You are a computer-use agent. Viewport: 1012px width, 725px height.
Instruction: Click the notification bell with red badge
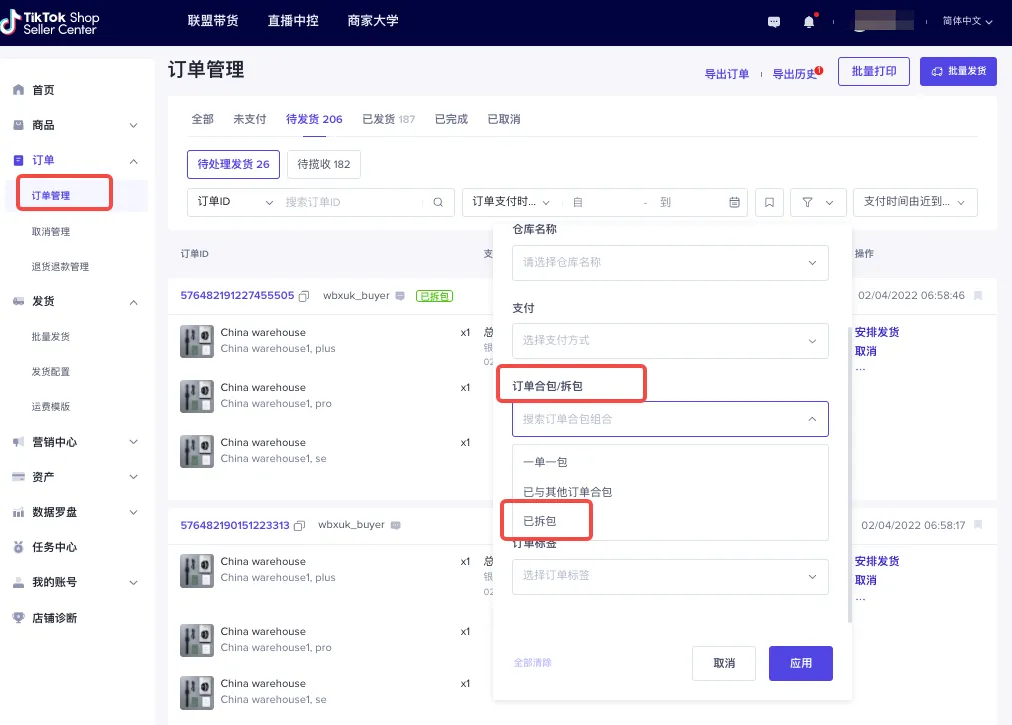pos(808,20)
